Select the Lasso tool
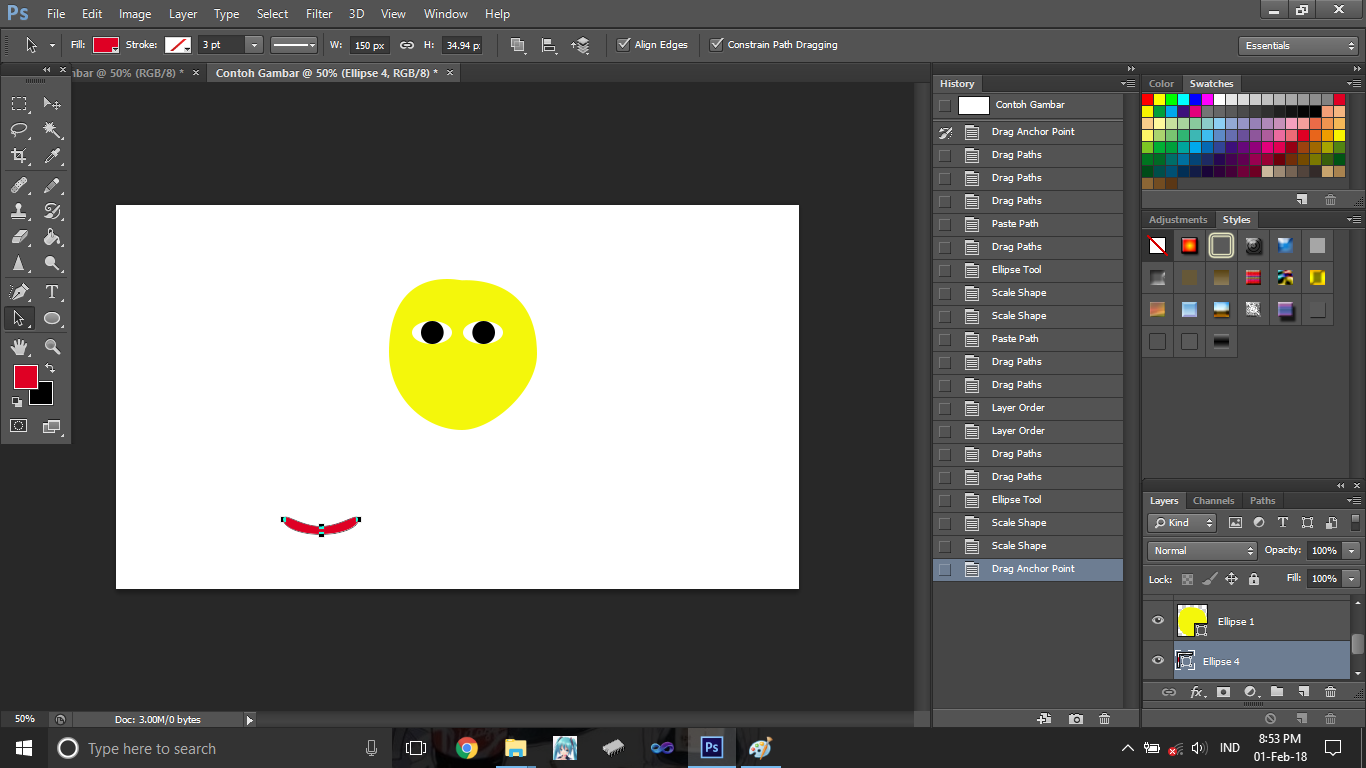 [x=19, y=130]
